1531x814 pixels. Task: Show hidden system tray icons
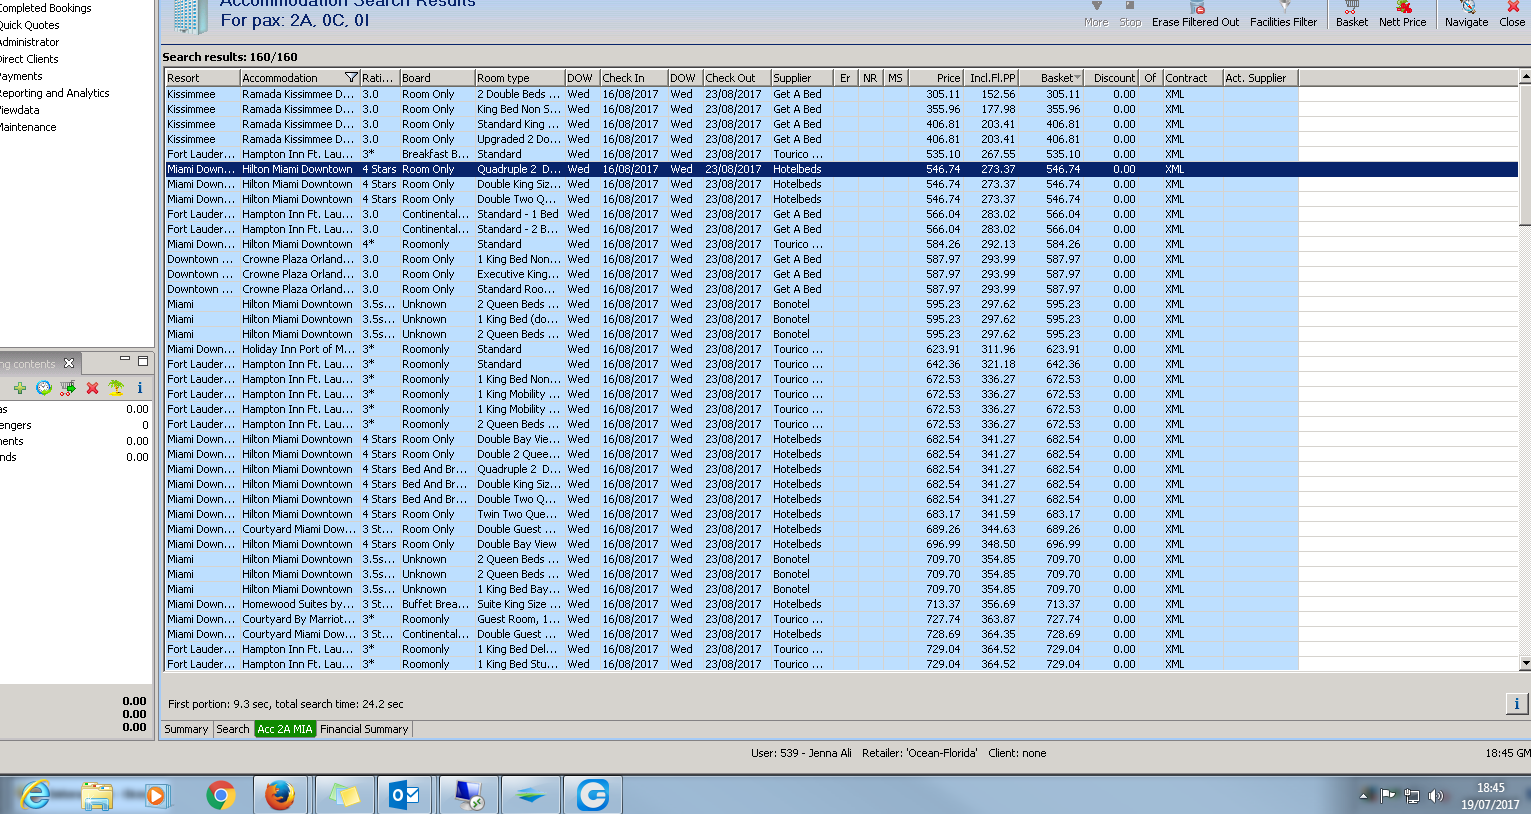(1364, 796)
